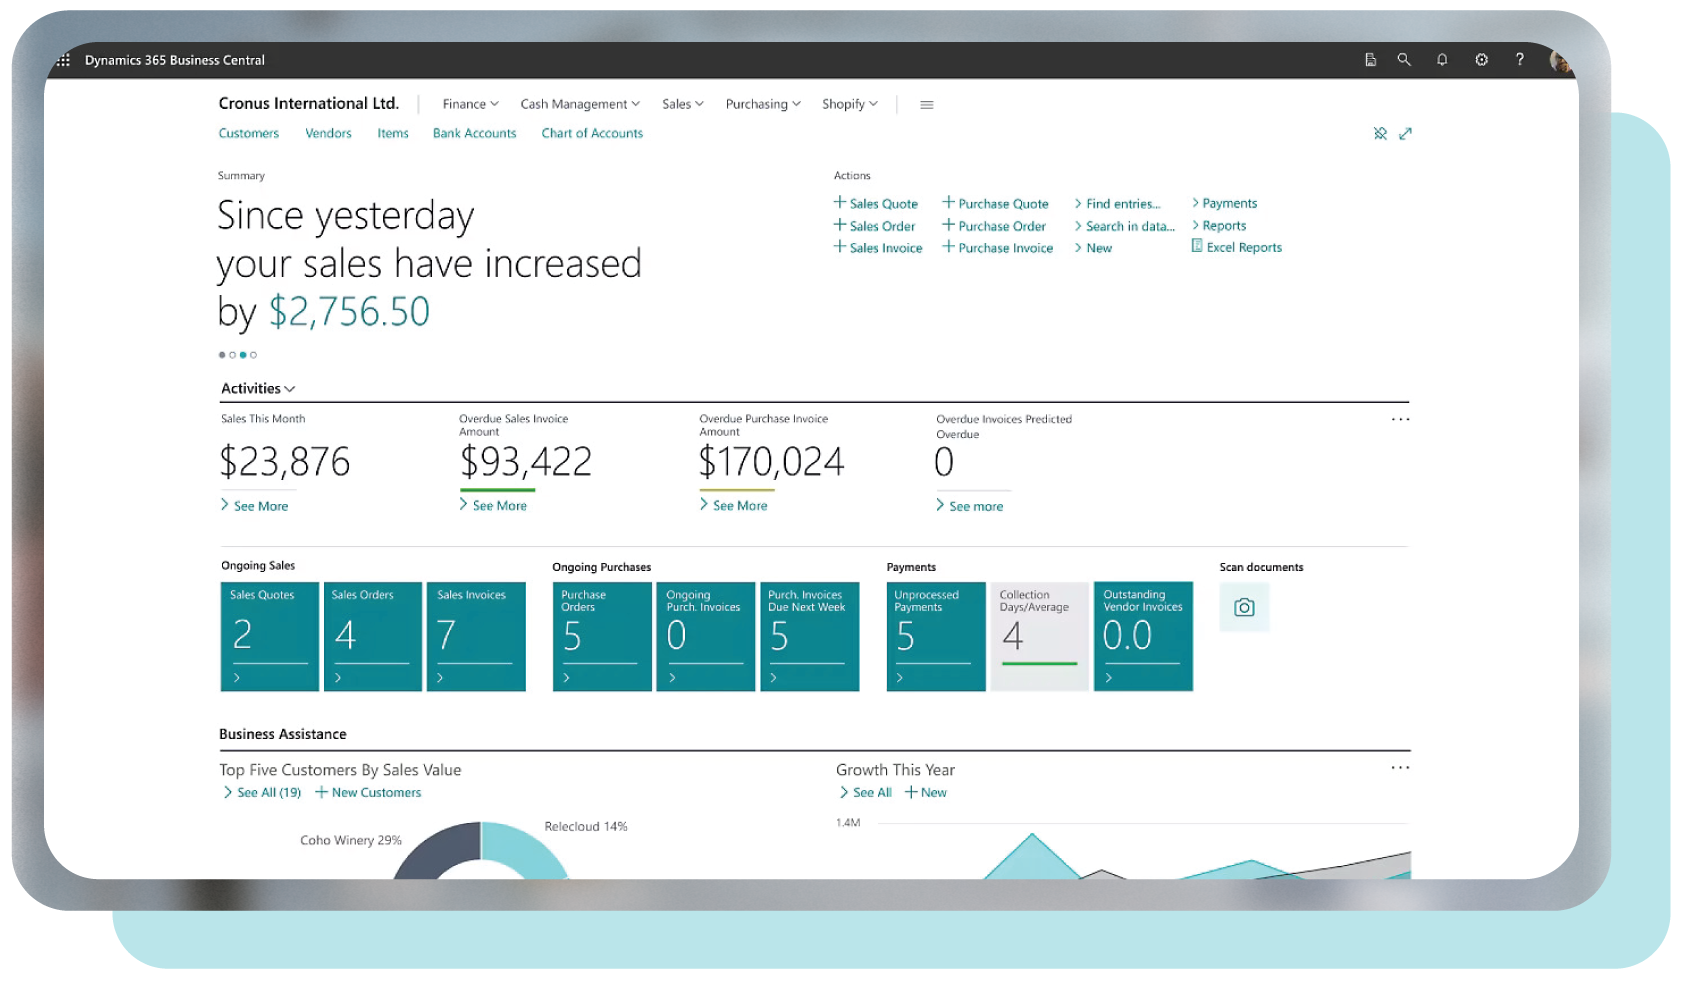Expand the Find entries action
This screenshot has width=1698, height=991.
[1117, 203]
